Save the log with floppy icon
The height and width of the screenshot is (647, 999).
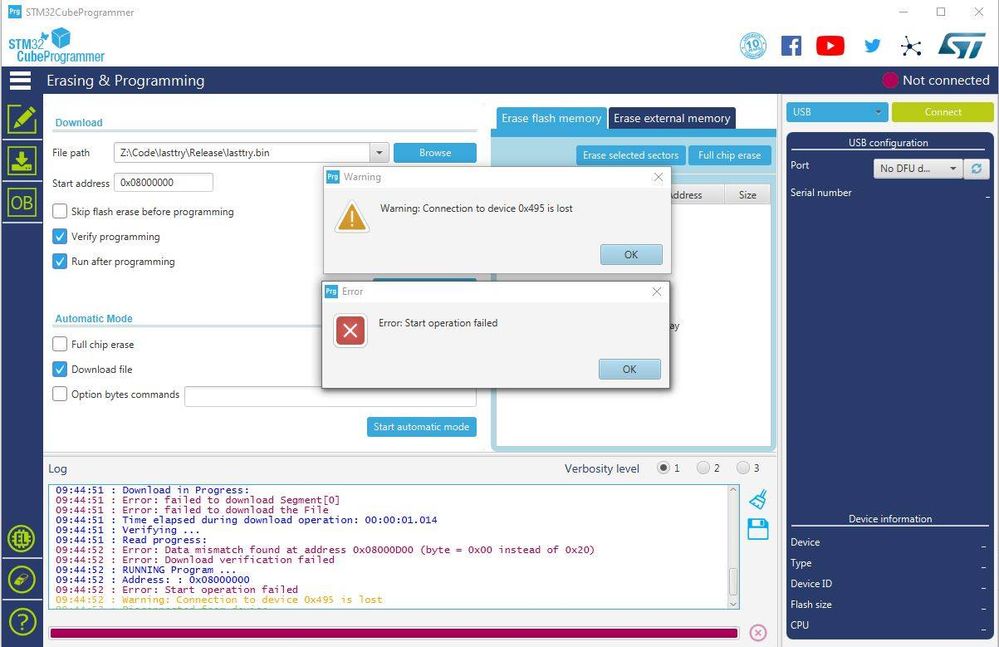tap(758, 529)
